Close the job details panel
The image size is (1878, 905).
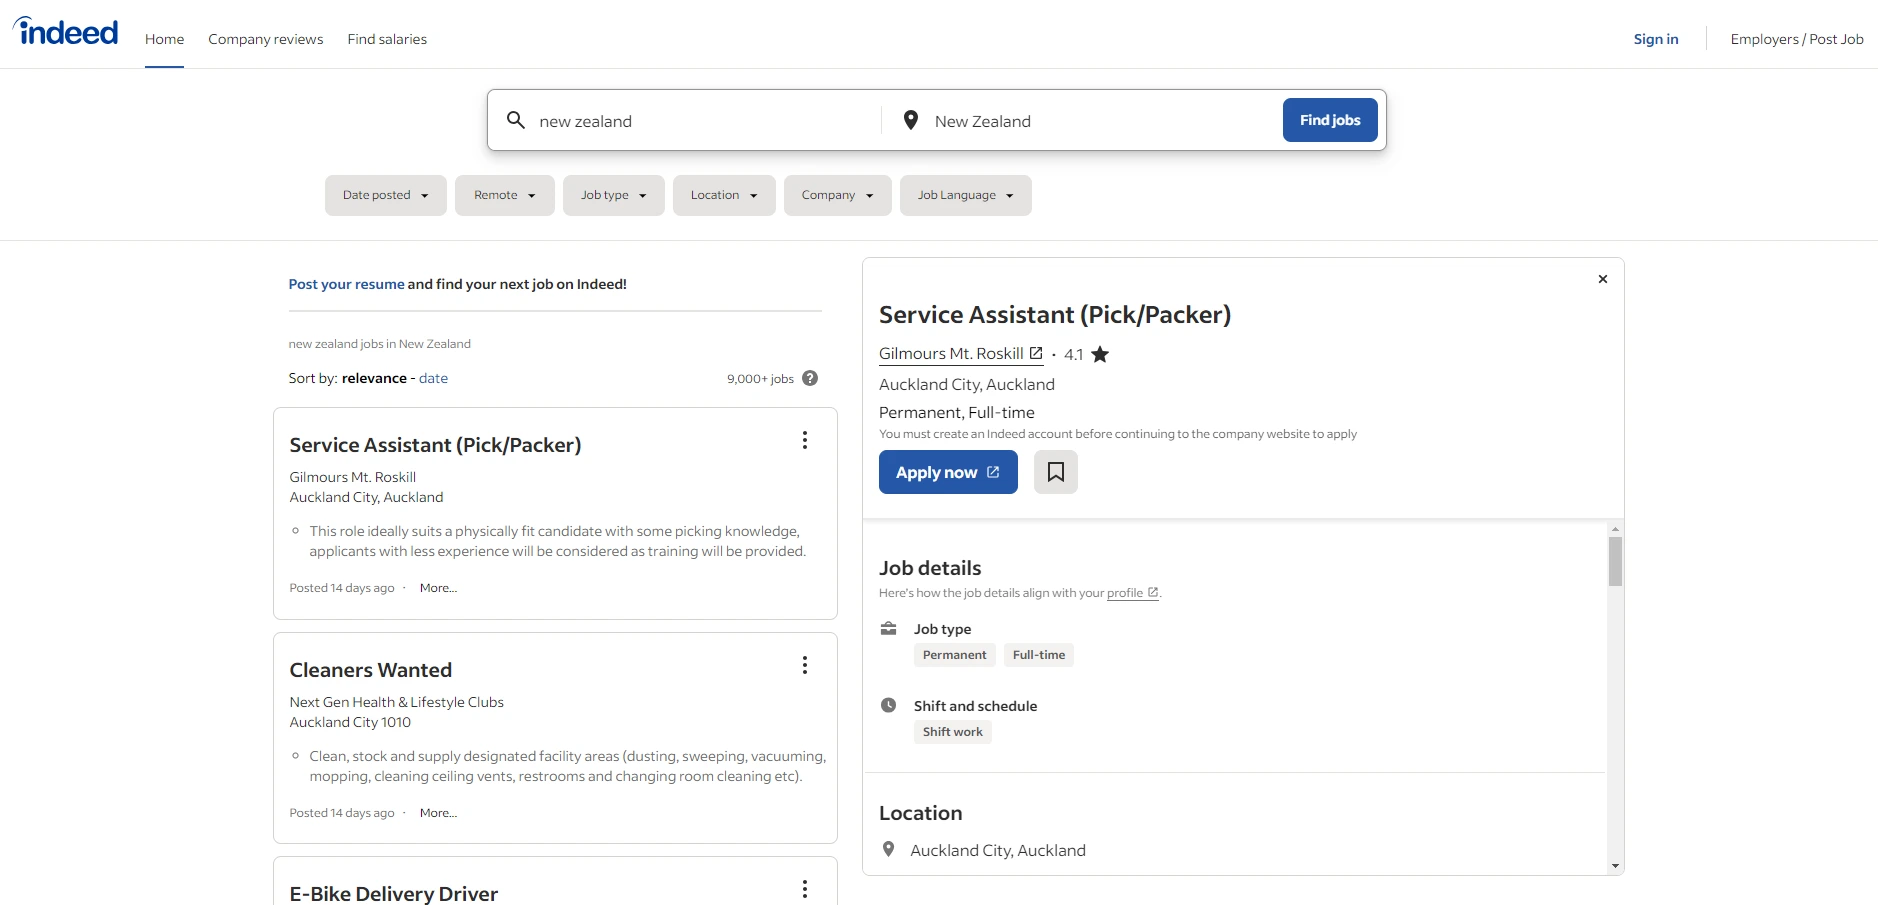tap(1603, 279)
